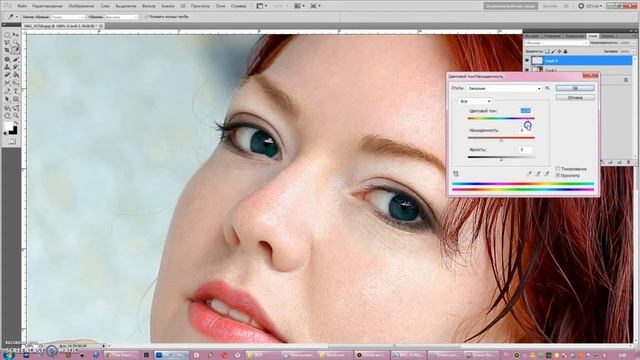
Task: Select the History Brush tool
Action: 16,67
